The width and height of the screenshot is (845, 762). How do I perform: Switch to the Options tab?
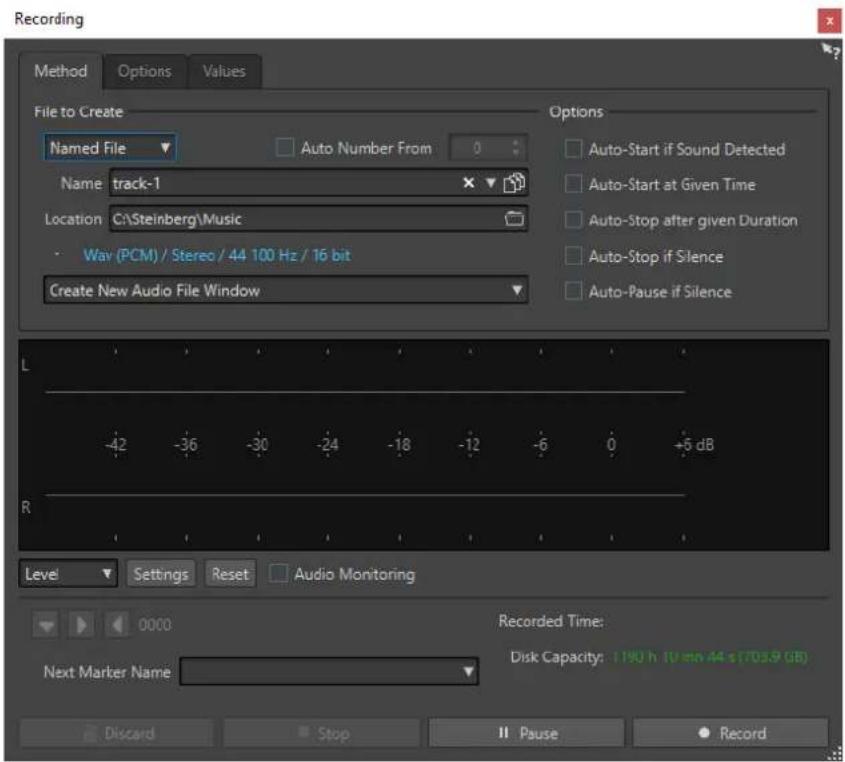(144, 71)
